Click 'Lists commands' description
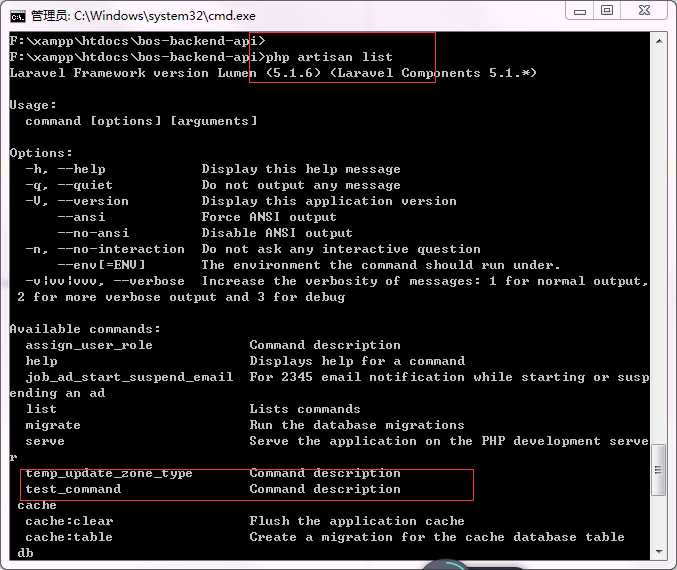This screenshot has height=570, width=677. pos(305,409)
